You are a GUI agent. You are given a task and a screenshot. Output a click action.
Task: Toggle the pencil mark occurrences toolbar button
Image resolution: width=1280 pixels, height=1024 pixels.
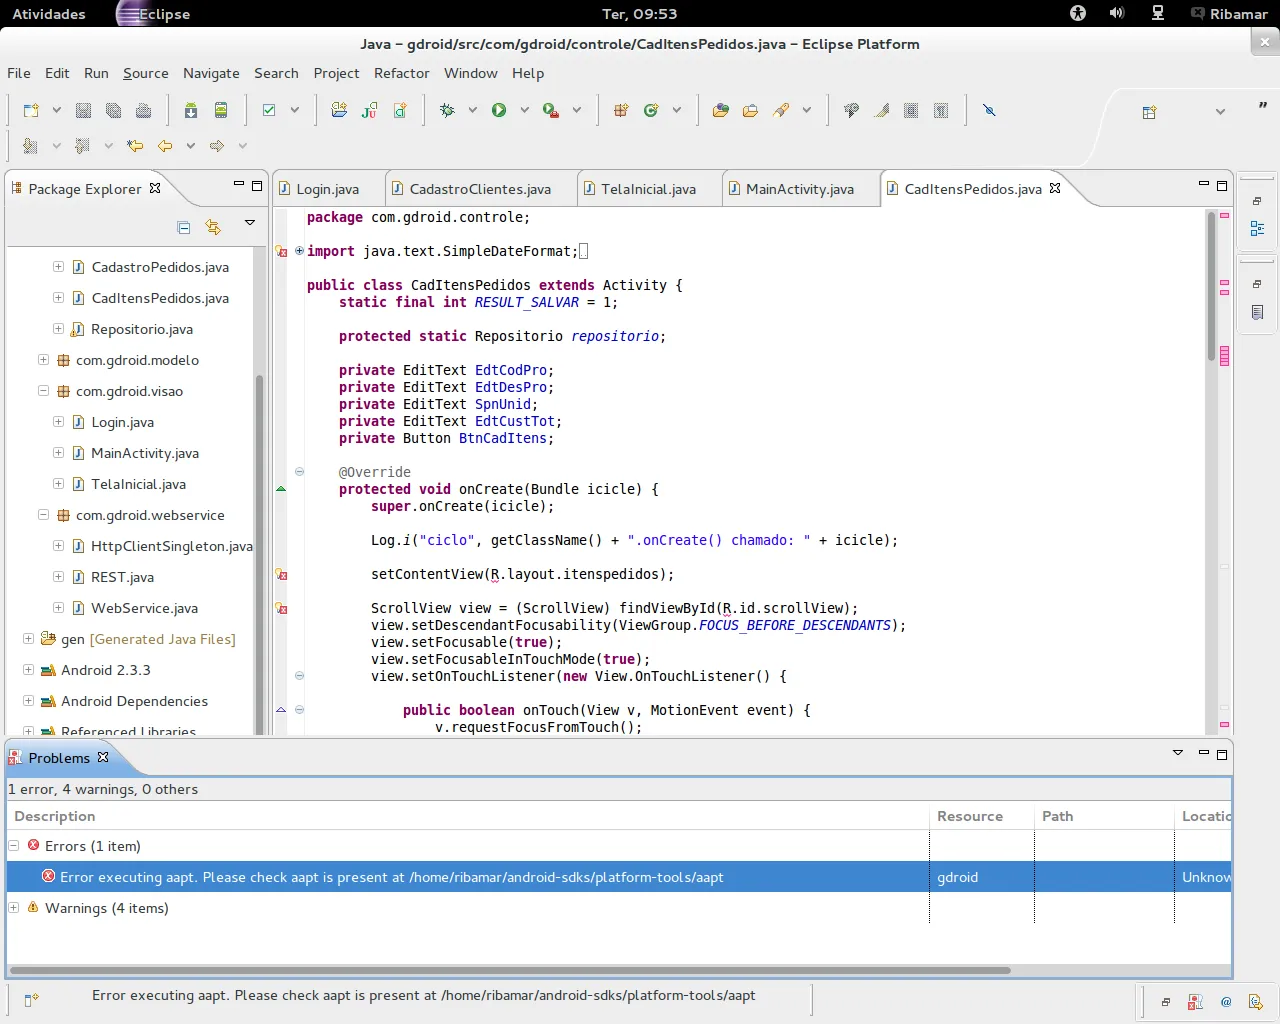tap(881, 110)
